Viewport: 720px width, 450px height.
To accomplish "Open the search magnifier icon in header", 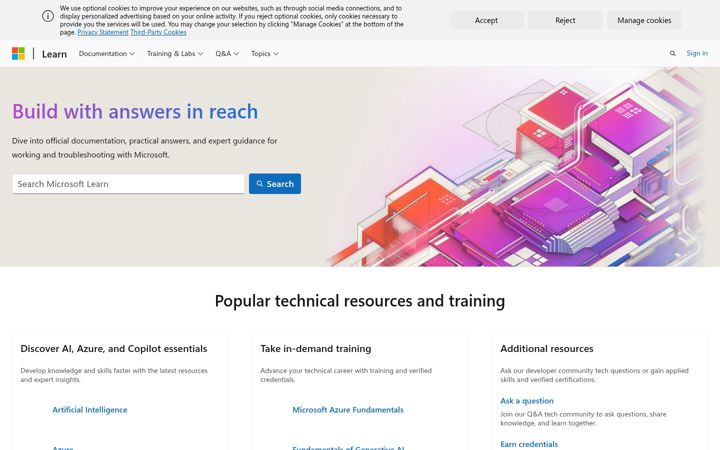I will click(672, 54).
